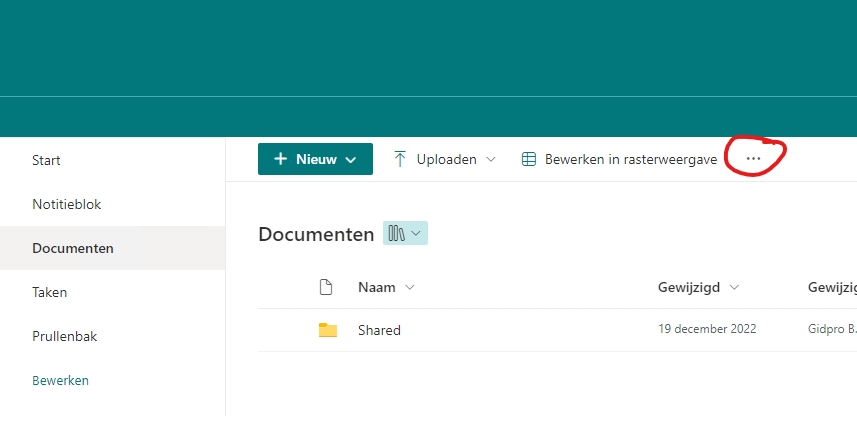Go to Start in the sidebar

click(46, 160)
